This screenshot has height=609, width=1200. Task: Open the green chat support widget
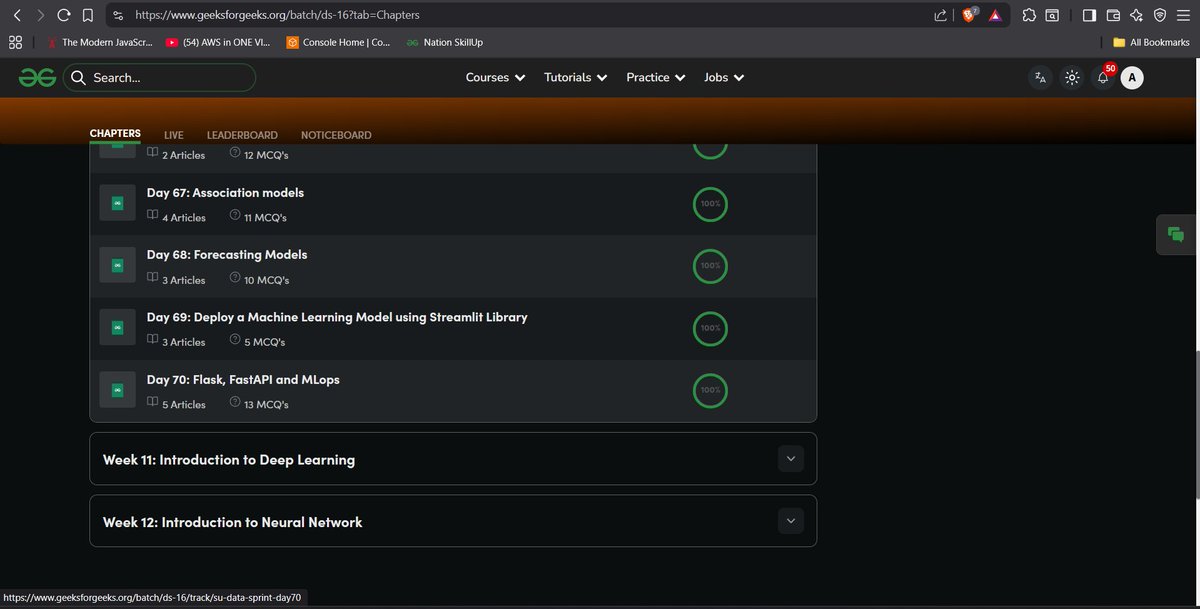coord(1176,234)
